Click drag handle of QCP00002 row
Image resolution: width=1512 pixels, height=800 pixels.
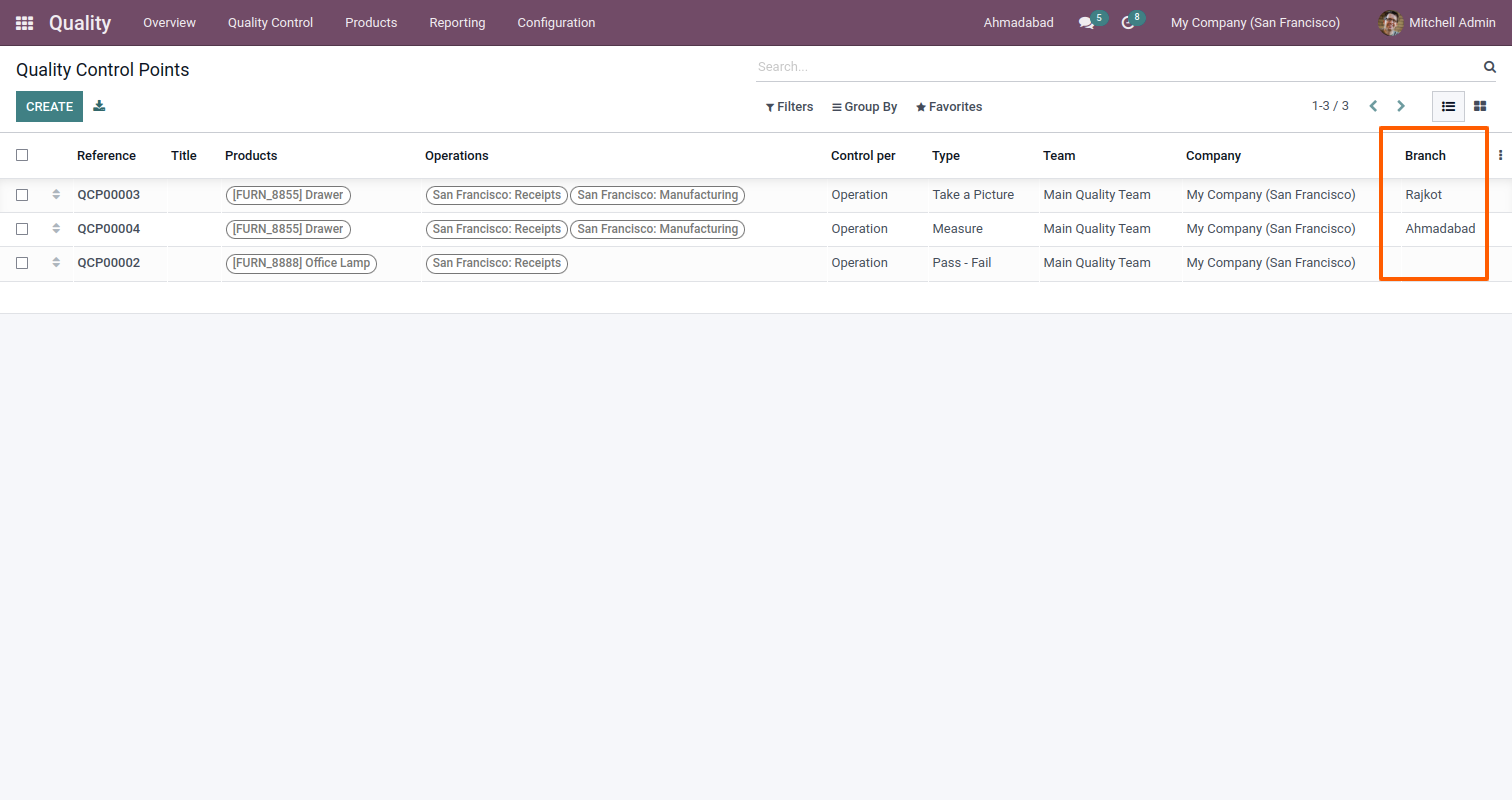pos(56,263)
